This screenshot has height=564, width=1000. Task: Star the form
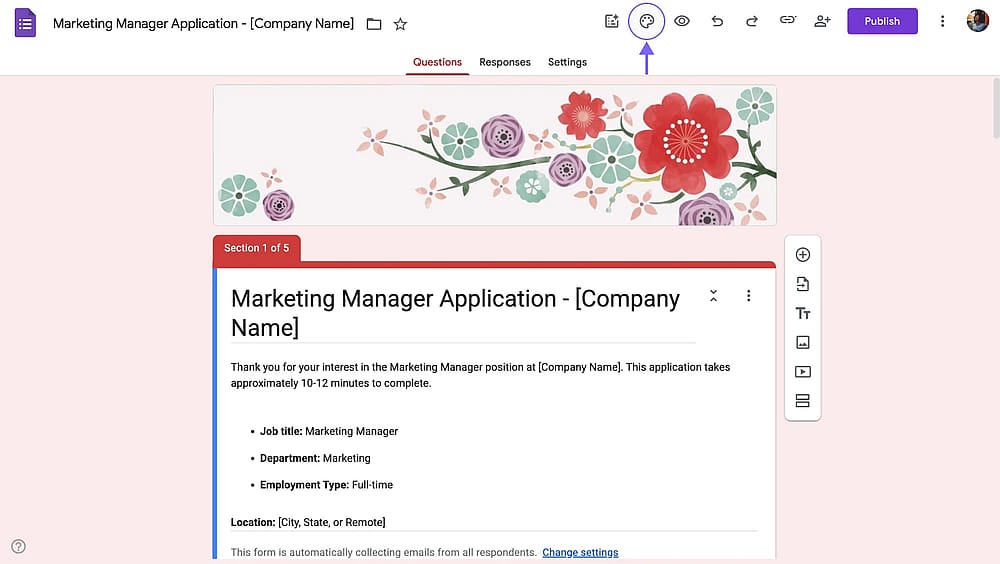400,24
